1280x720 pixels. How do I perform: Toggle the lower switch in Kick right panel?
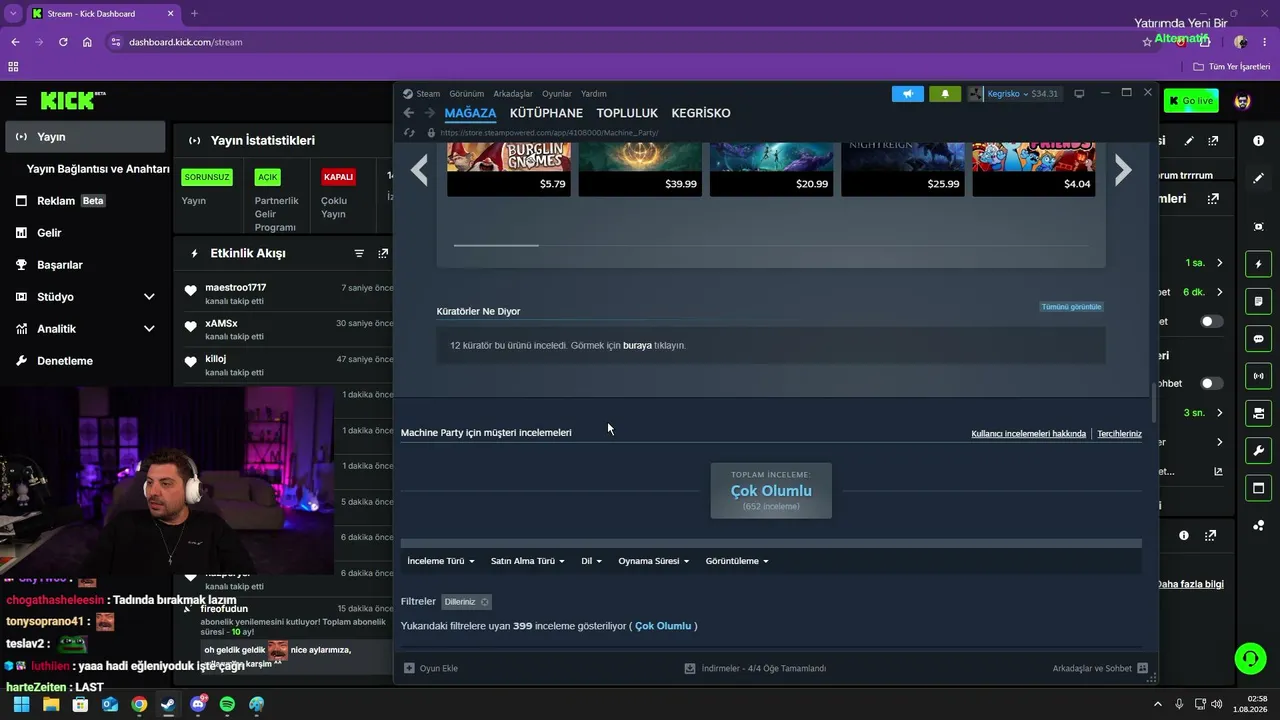pos(1212,383)
